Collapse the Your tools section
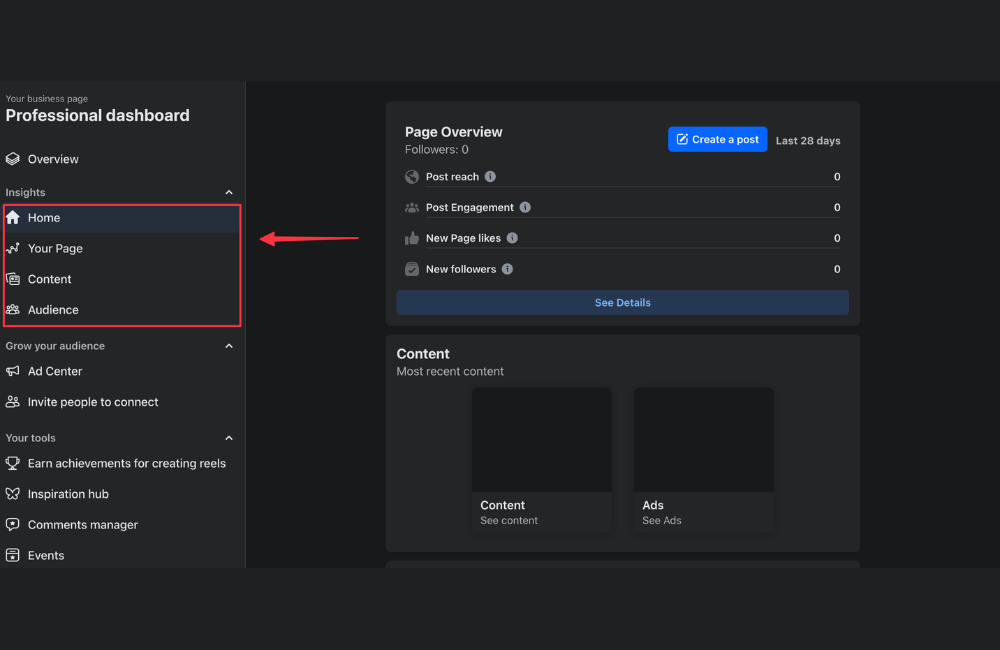Viewport: 1000px width, 650px height. click(229, 438)
